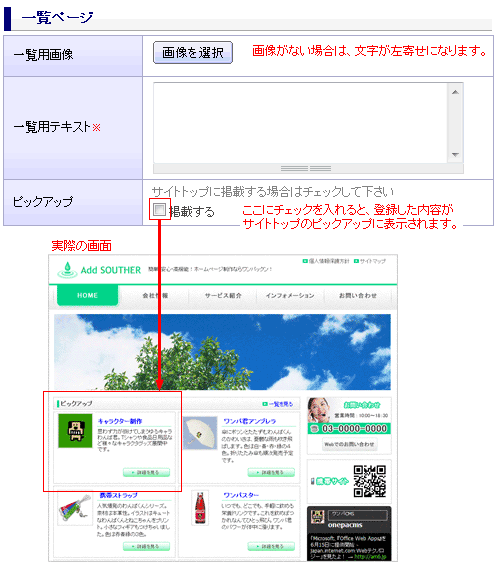
Task: Open the ワンパスター title link
Action: click(241, 495)
